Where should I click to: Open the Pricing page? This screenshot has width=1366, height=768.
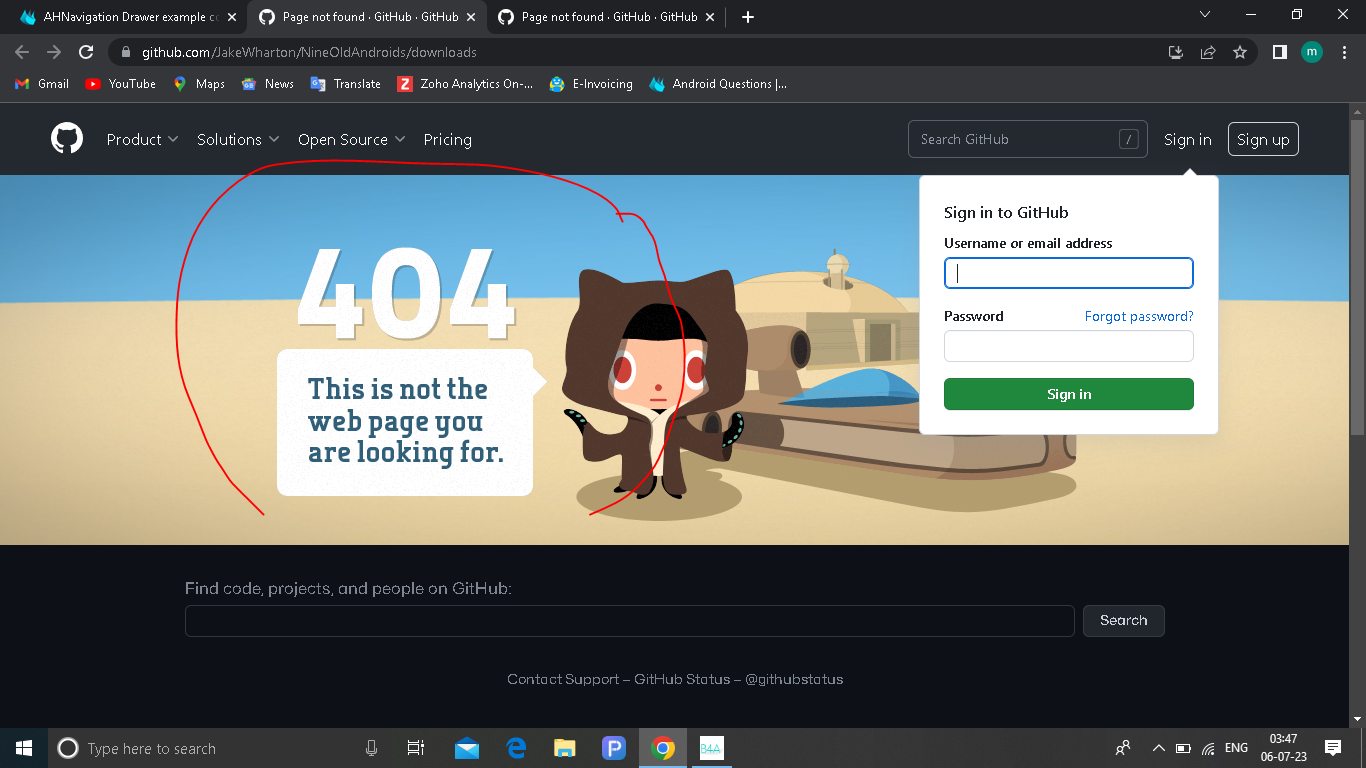tap(447, 140)
